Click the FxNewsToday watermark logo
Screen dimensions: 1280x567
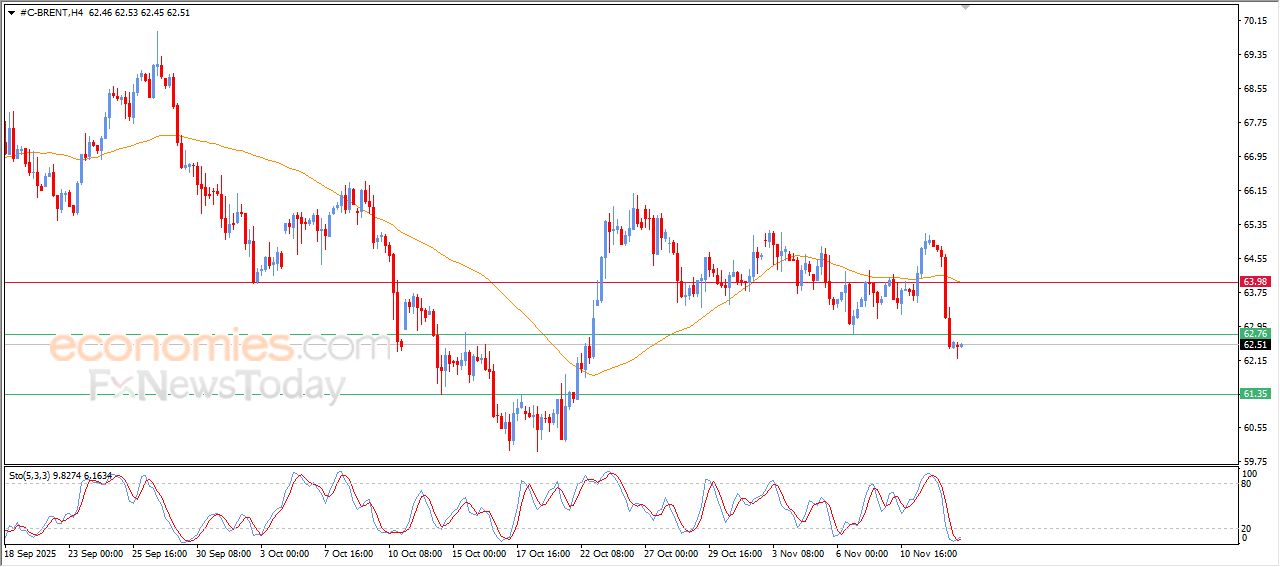(217, 385)
